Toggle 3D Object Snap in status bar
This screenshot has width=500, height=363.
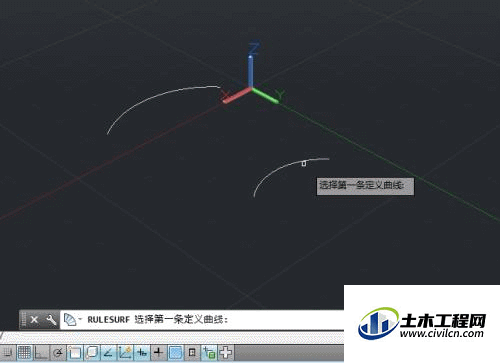click(92, 353)
